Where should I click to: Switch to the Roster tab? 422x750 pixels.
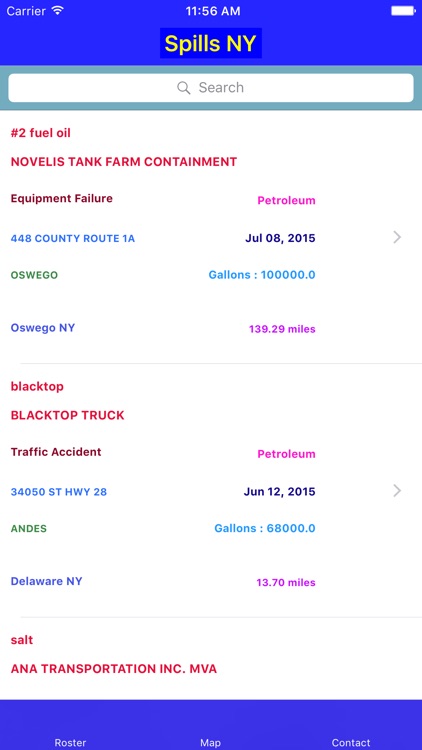click(x=70, y=742)
